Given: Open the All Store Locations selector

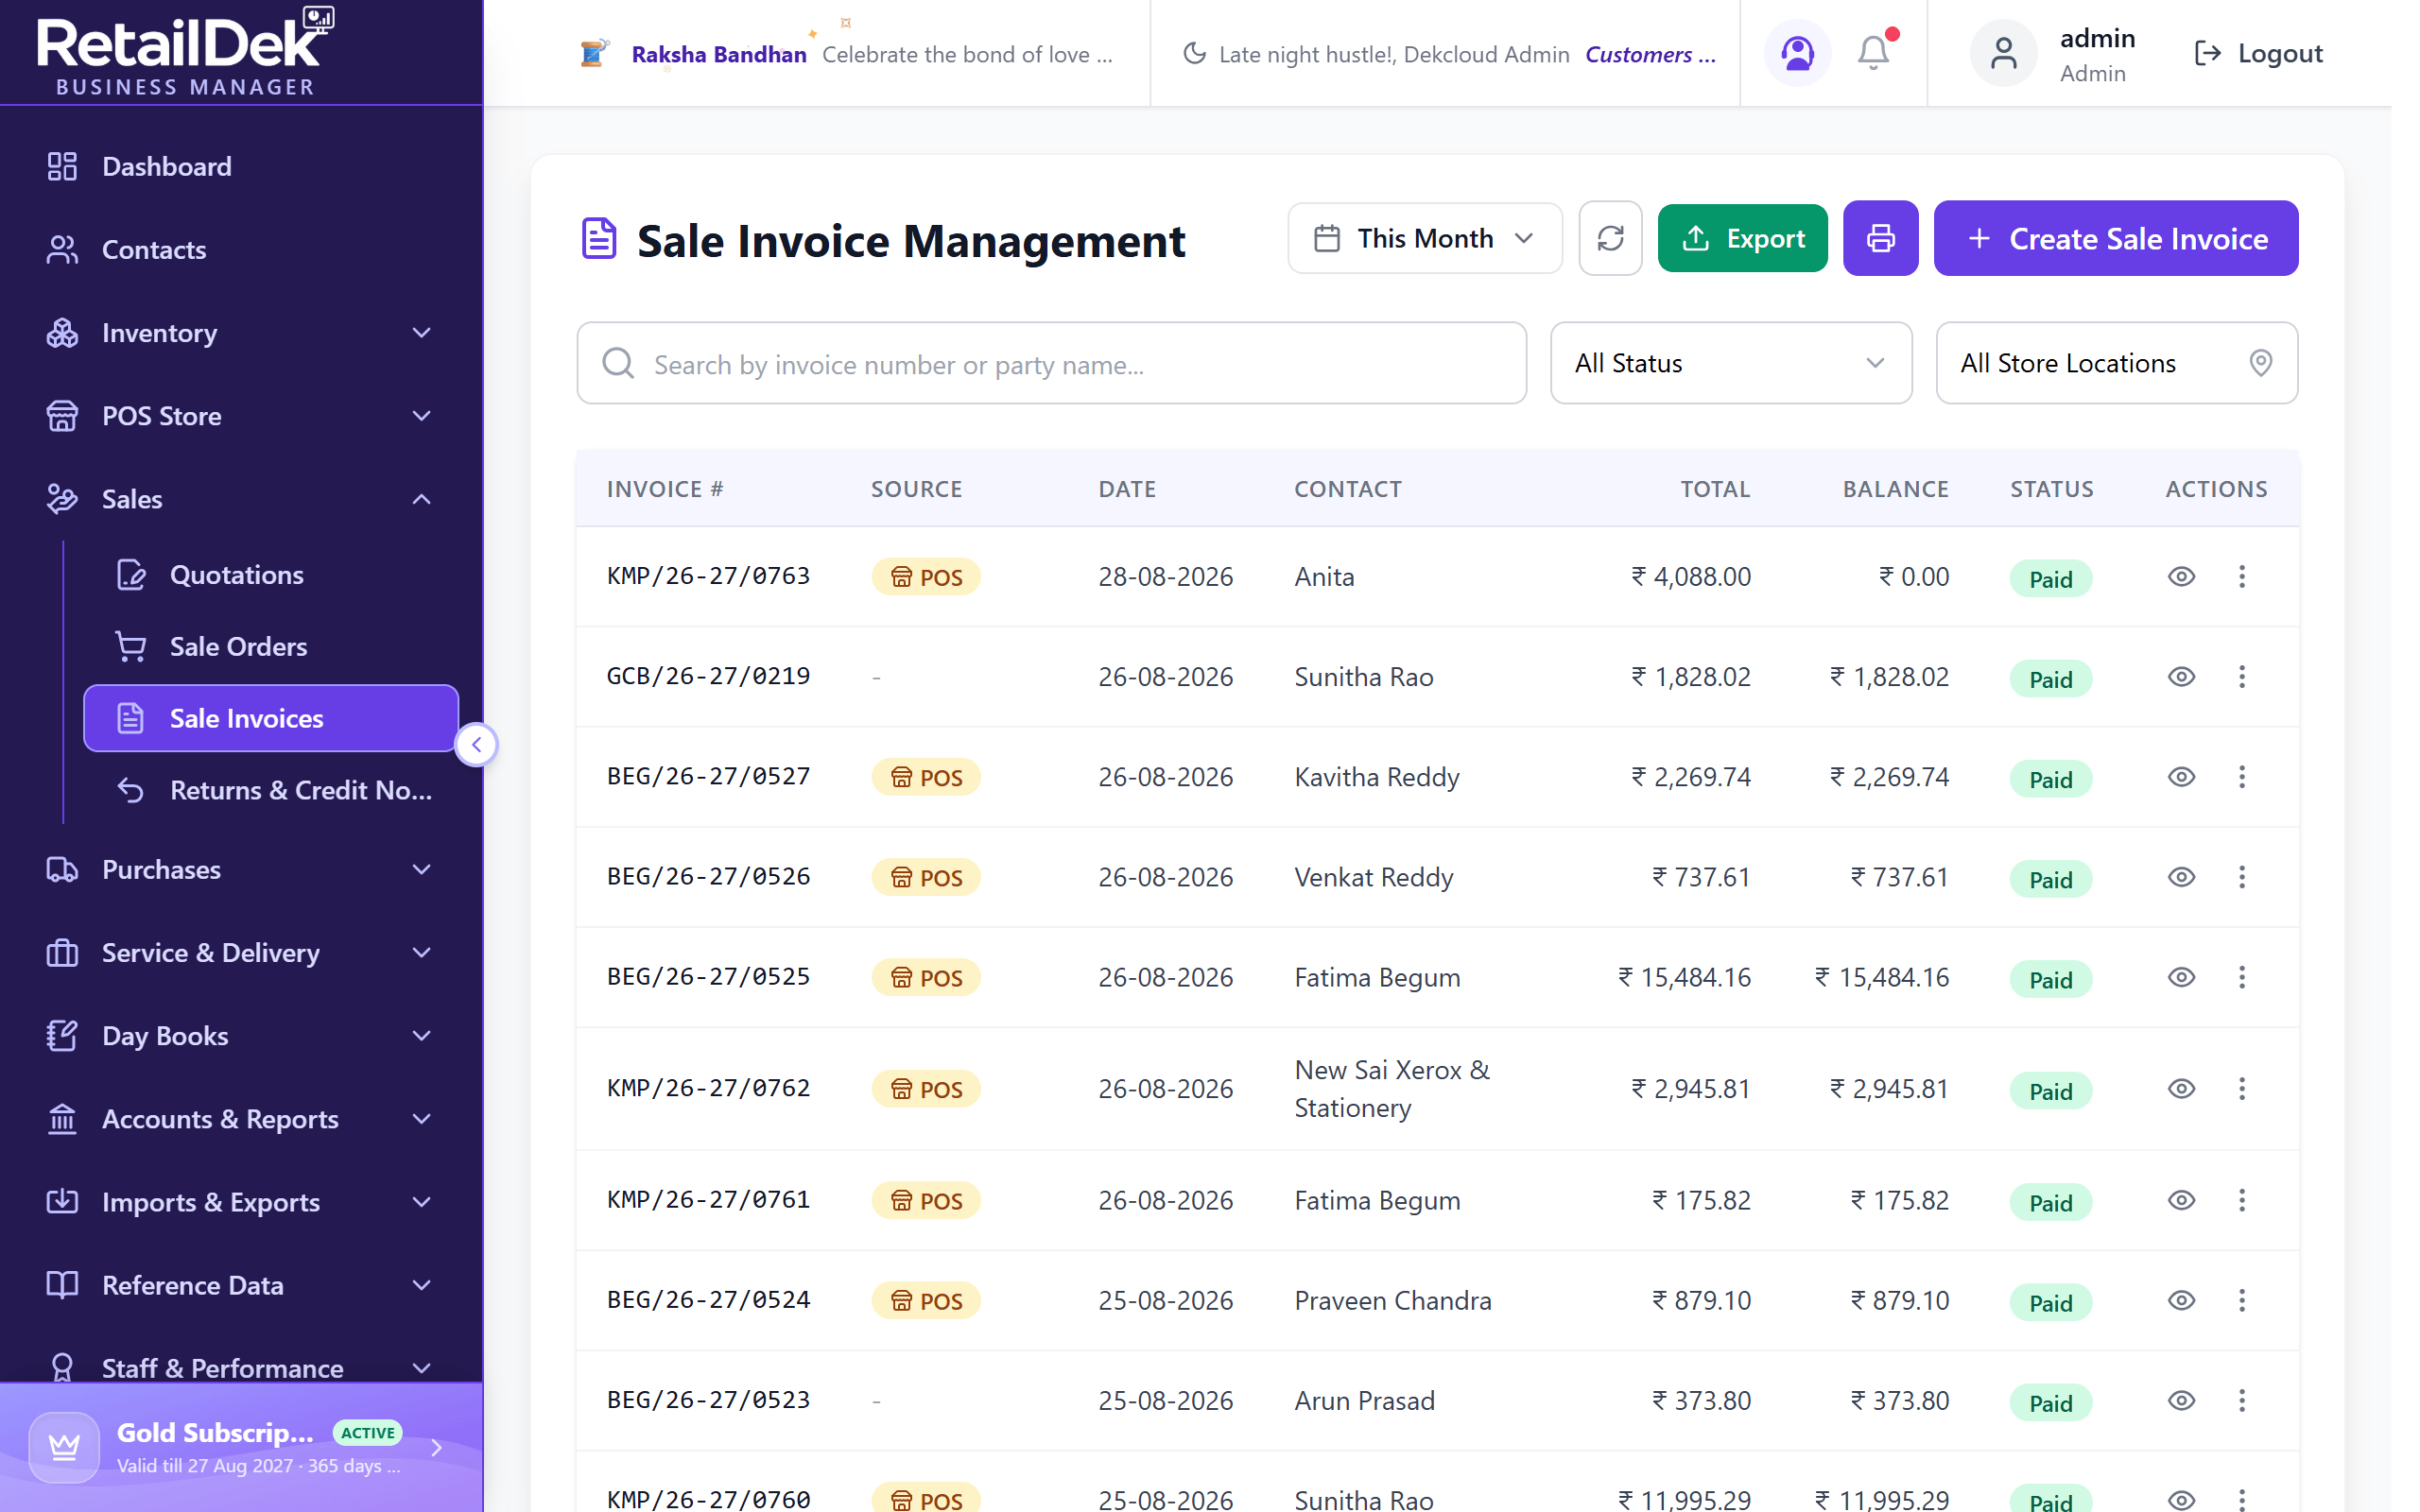Looking at the screenshot, I should 2116,363.
